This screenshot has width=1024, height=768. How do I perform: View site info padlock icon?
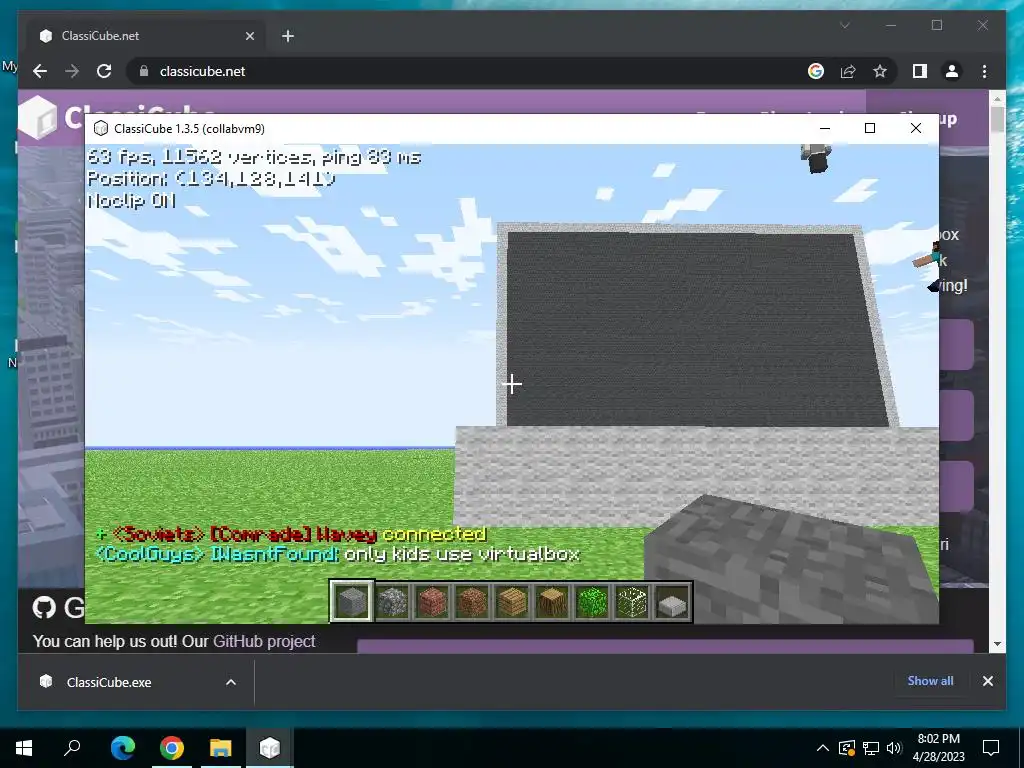[144, 71]
